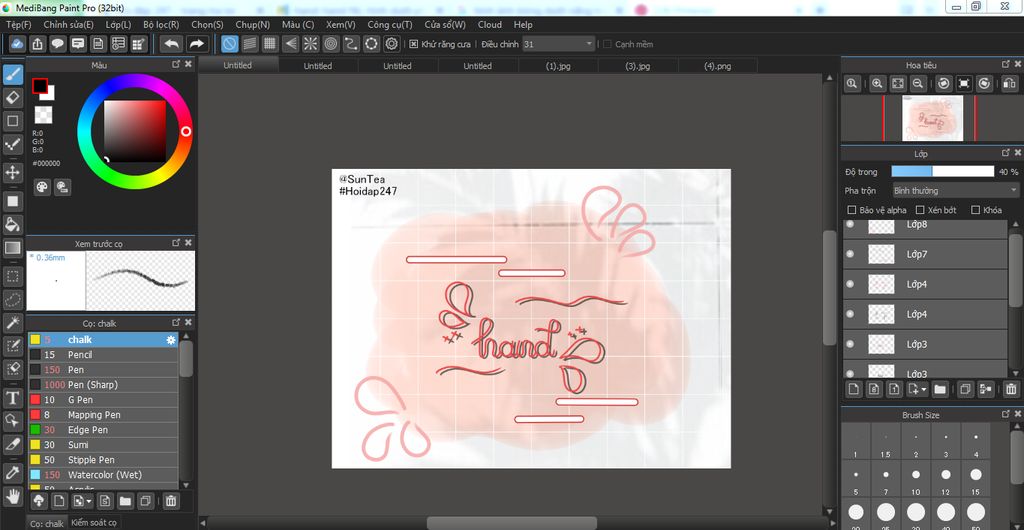The image size is (1024, 530).
Task: Toggle the Khử răng cưa checkbox
Action: pos(413,44)
